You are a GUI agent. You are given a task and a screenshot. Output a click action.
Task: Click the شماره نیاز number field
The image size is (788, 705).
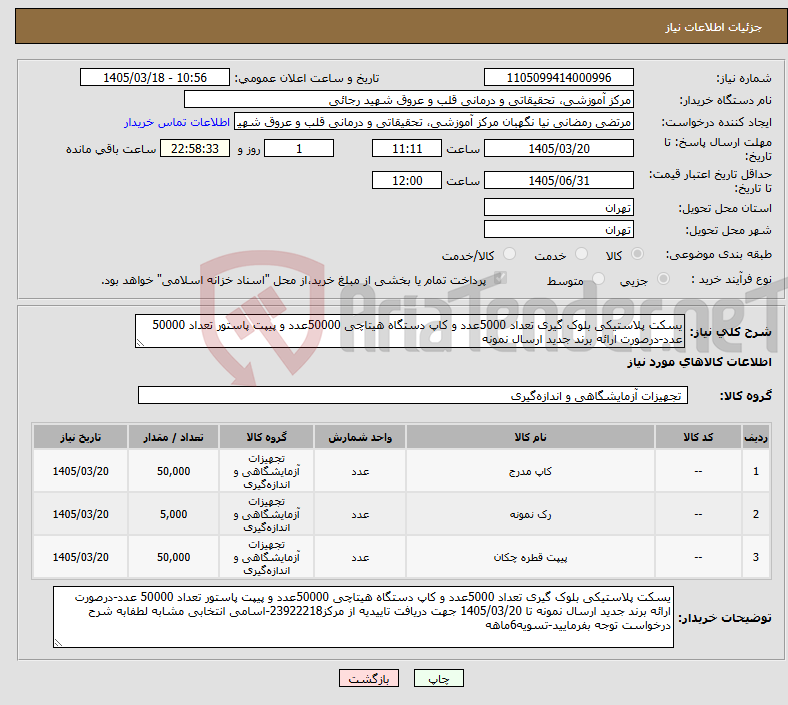558,77
